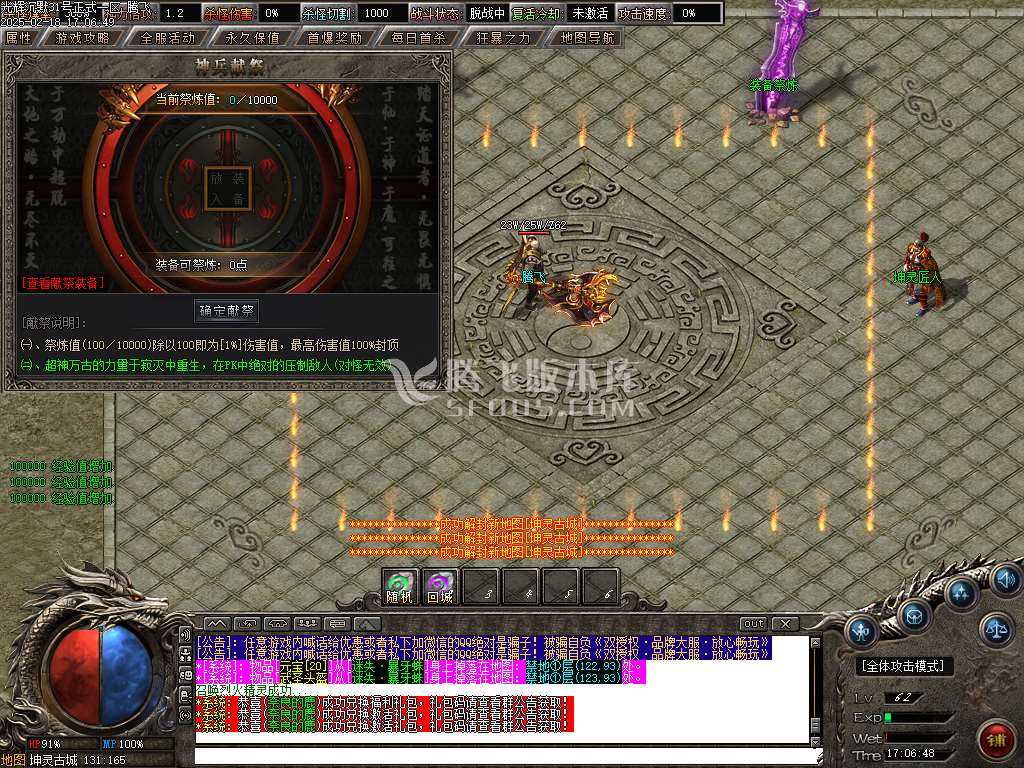Viewport: 1024px width, 768px height.
Task: Open the 游戏攻略 game guide menu
Action: pos(83,38)
